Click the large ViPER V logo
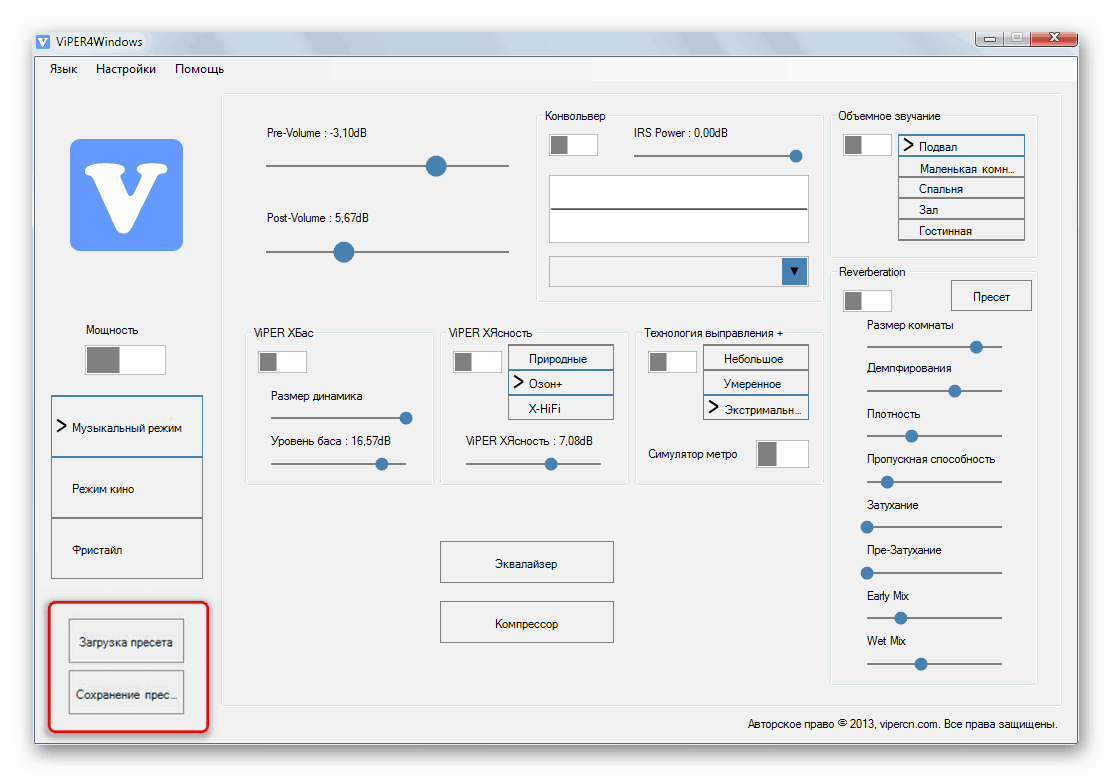Viewport: 1112px width, 778px height. click(126, 195)
